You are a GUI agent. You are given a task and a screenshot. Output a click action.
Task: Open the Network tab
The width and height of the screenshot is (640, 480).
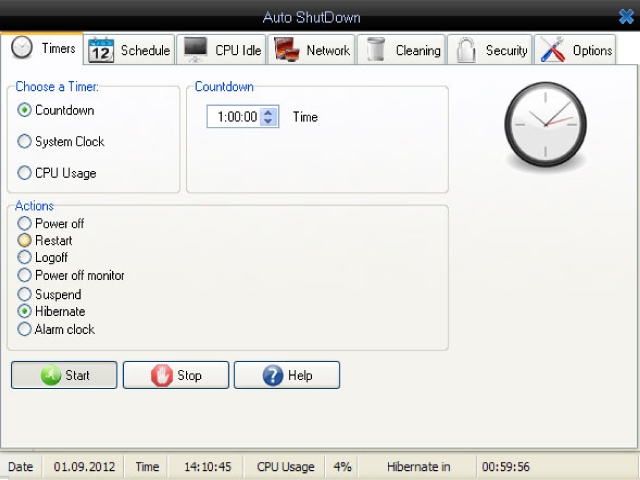[311, 50]
